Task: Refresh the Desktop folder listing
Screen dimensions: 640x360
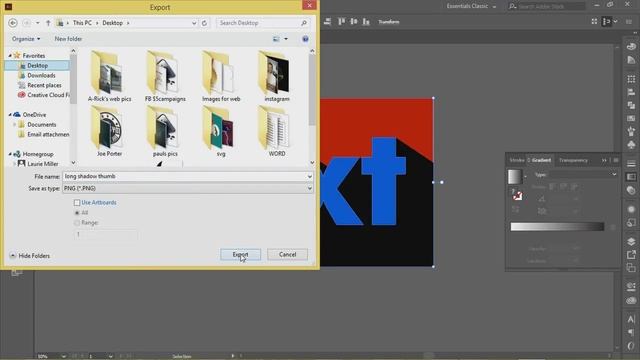Action: click(204, 23)
